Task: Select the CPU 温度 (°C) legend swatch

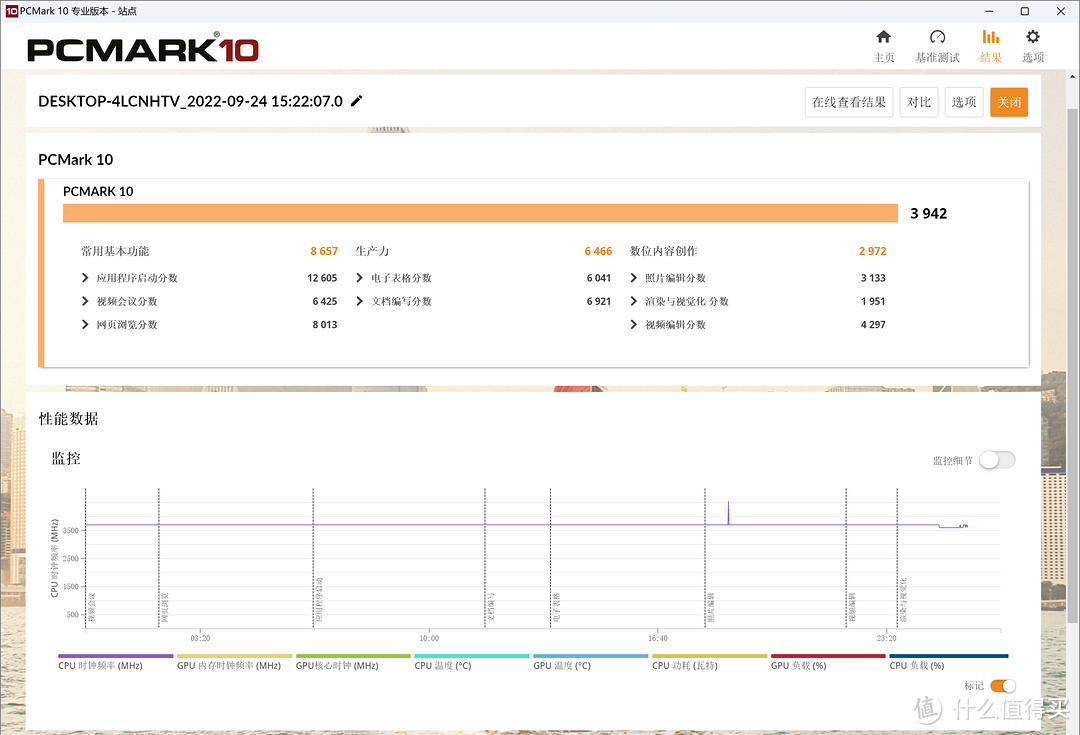Action: pos(472,656)
